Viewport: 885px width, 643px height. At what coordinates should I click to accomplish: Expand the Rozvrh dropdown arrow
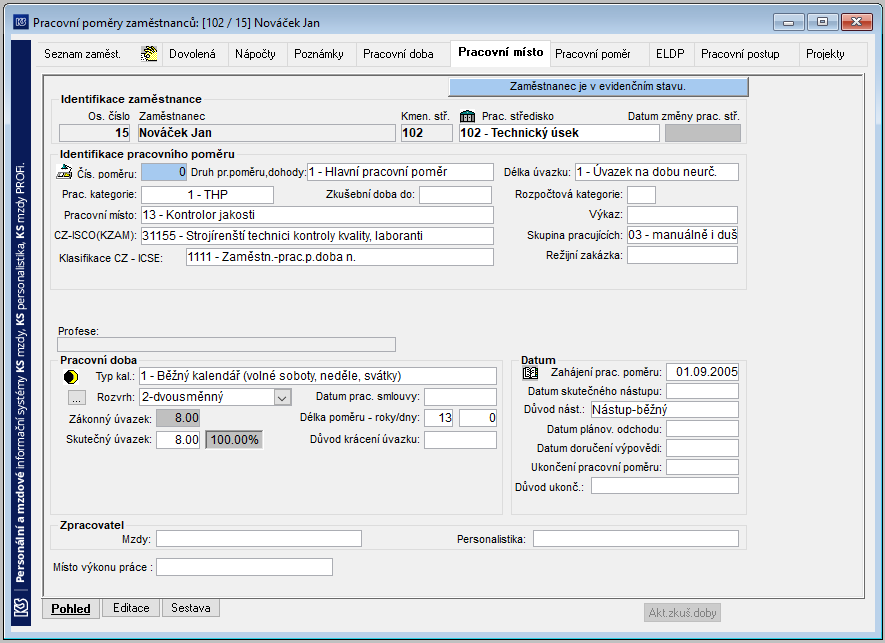[283, 397]
